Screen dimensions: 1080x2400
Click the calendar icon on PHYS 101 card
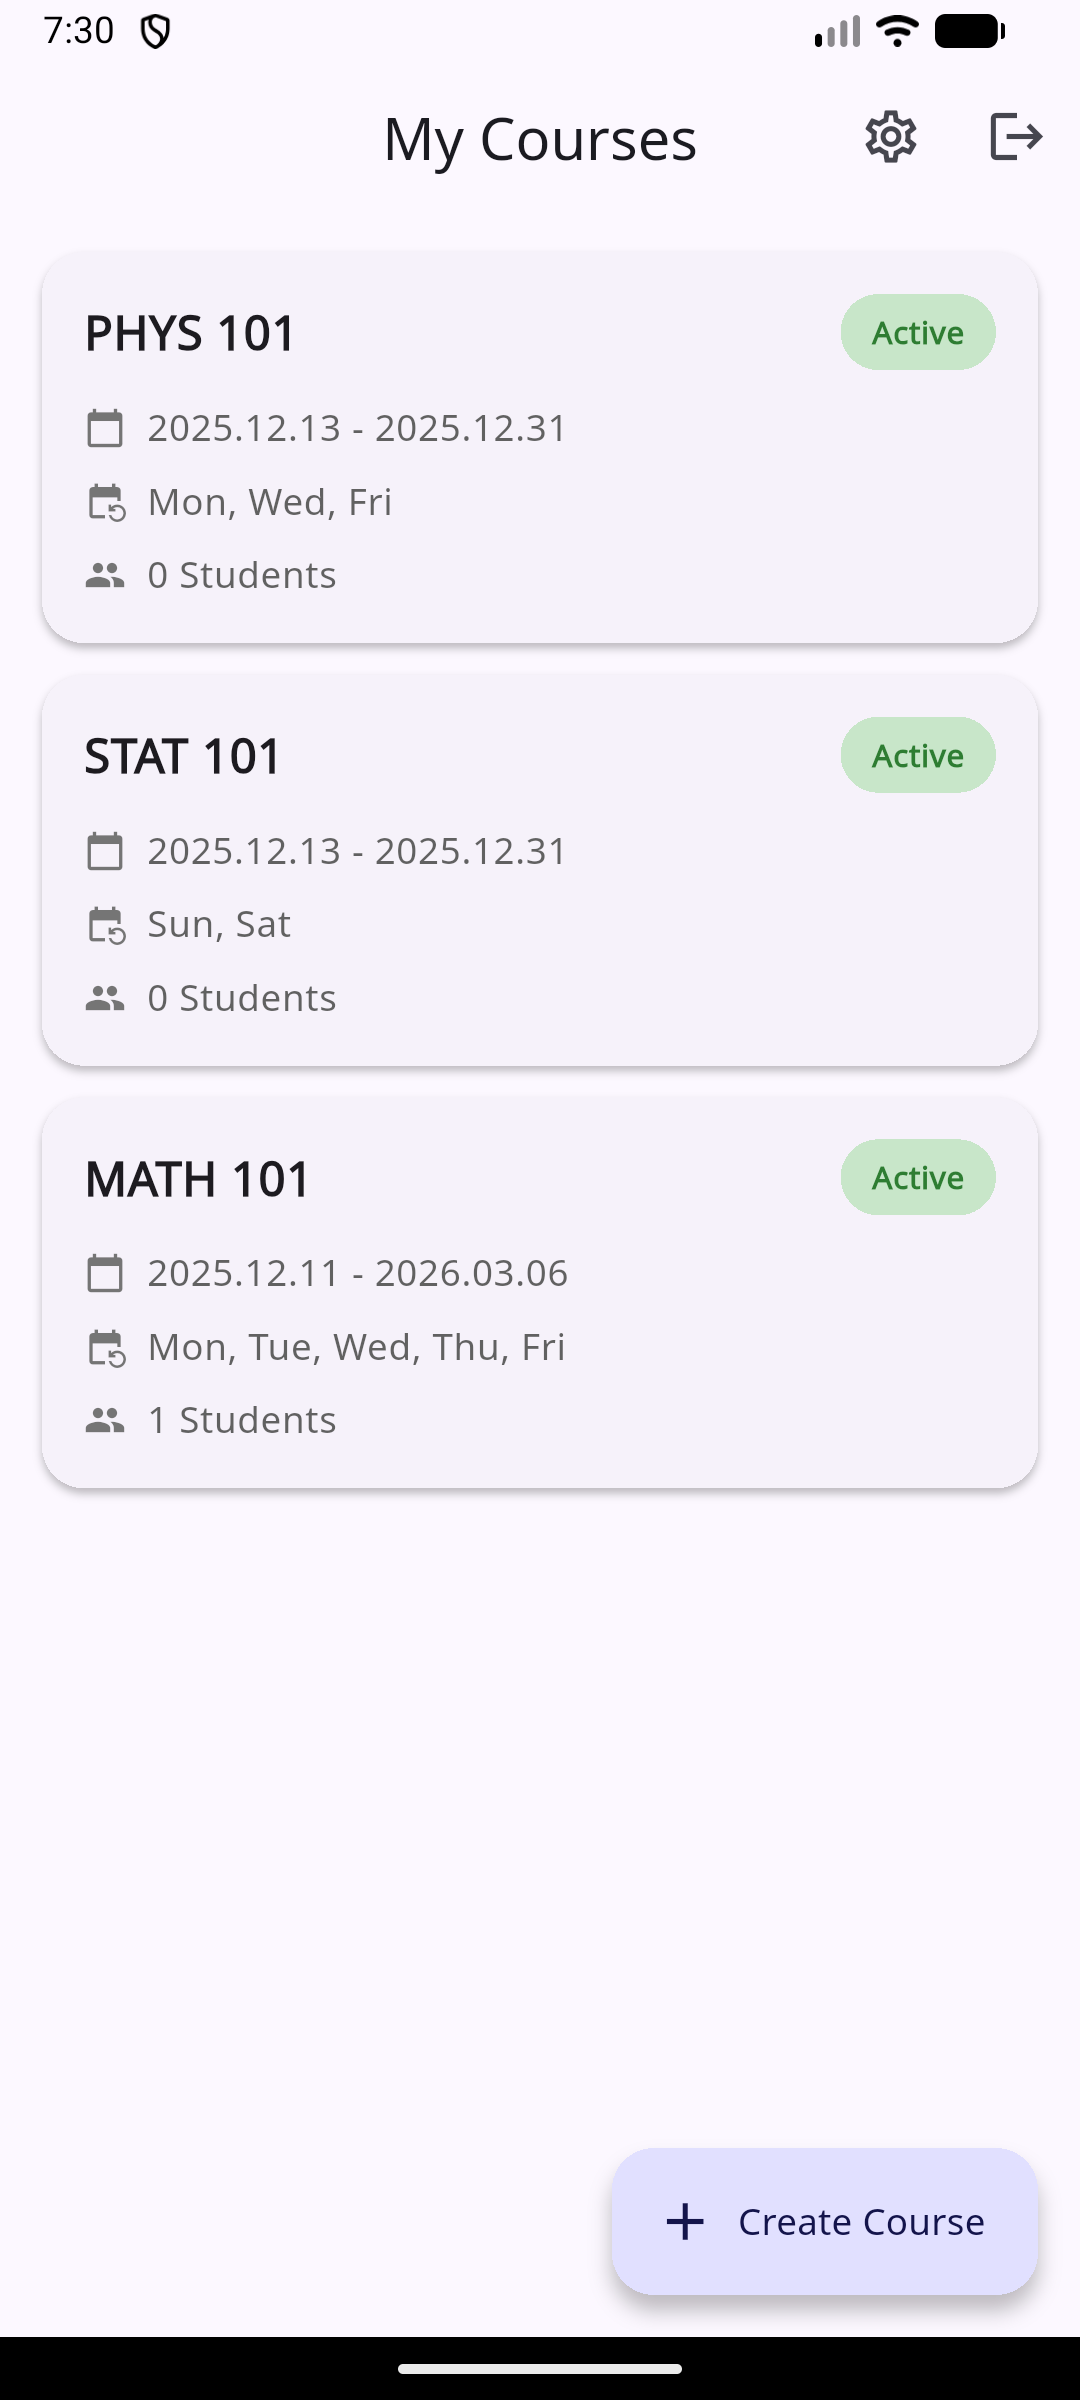pyautogui.click(x=105, y=427)
